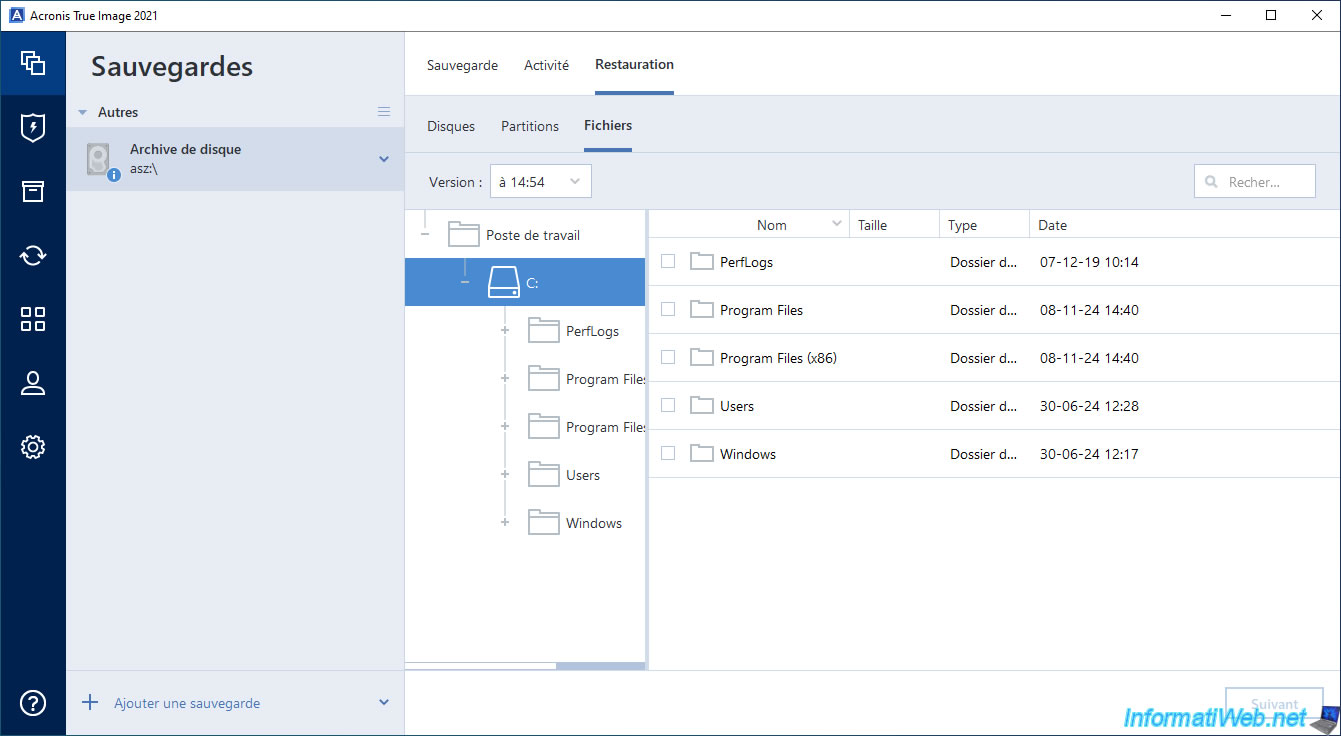The width and height of the screenshot is (1341, 736).
Task: Open the Backup section in the sidebar
Action: click(x=33, y=63)
